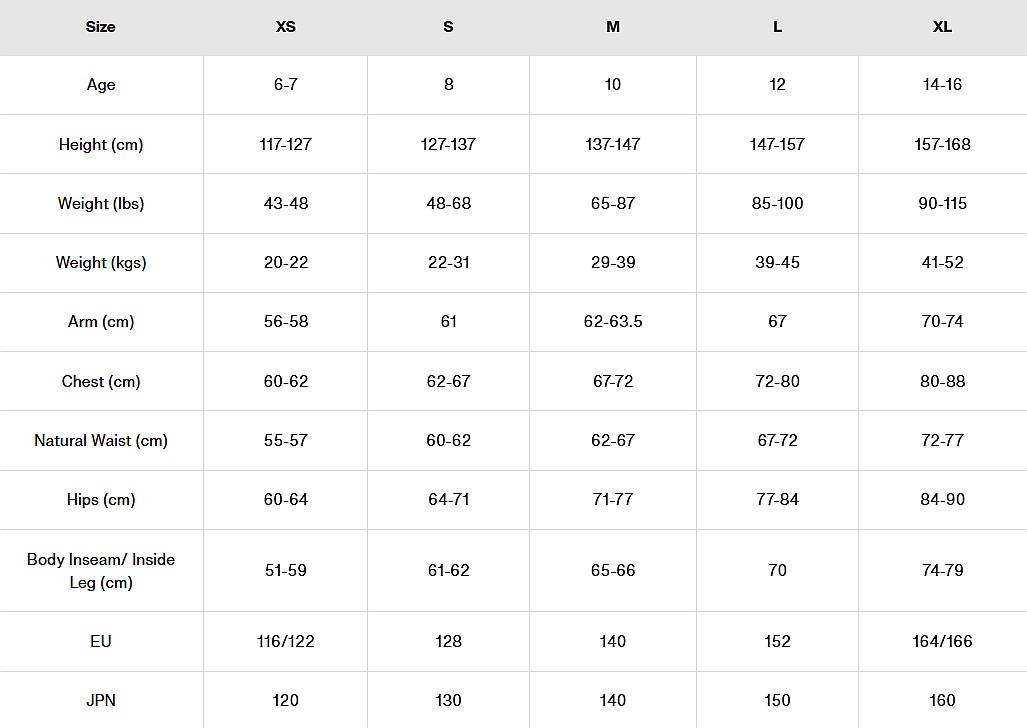Viewport: 1027px width, 728px height.
Task: Click the 51-59 inseam cell
Action: 286,570
